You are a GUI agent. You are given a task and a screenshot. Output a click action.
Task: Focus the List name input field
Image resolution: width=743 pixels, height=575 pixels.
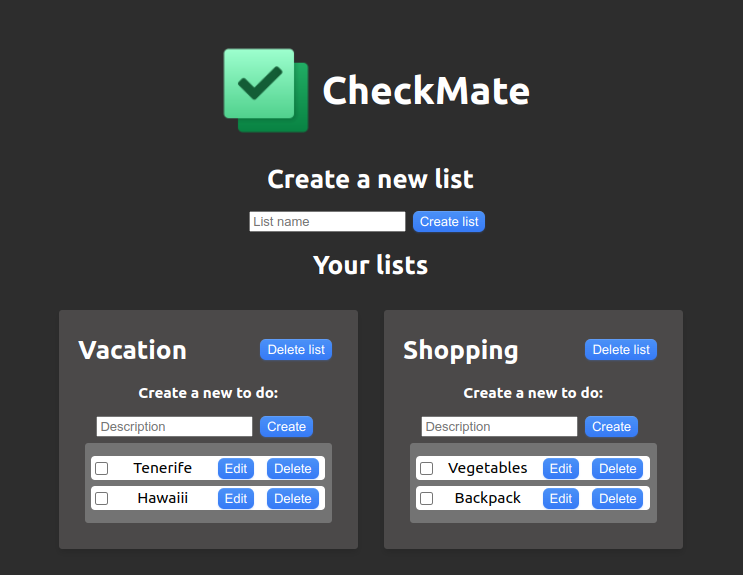[x=327, y=221]
